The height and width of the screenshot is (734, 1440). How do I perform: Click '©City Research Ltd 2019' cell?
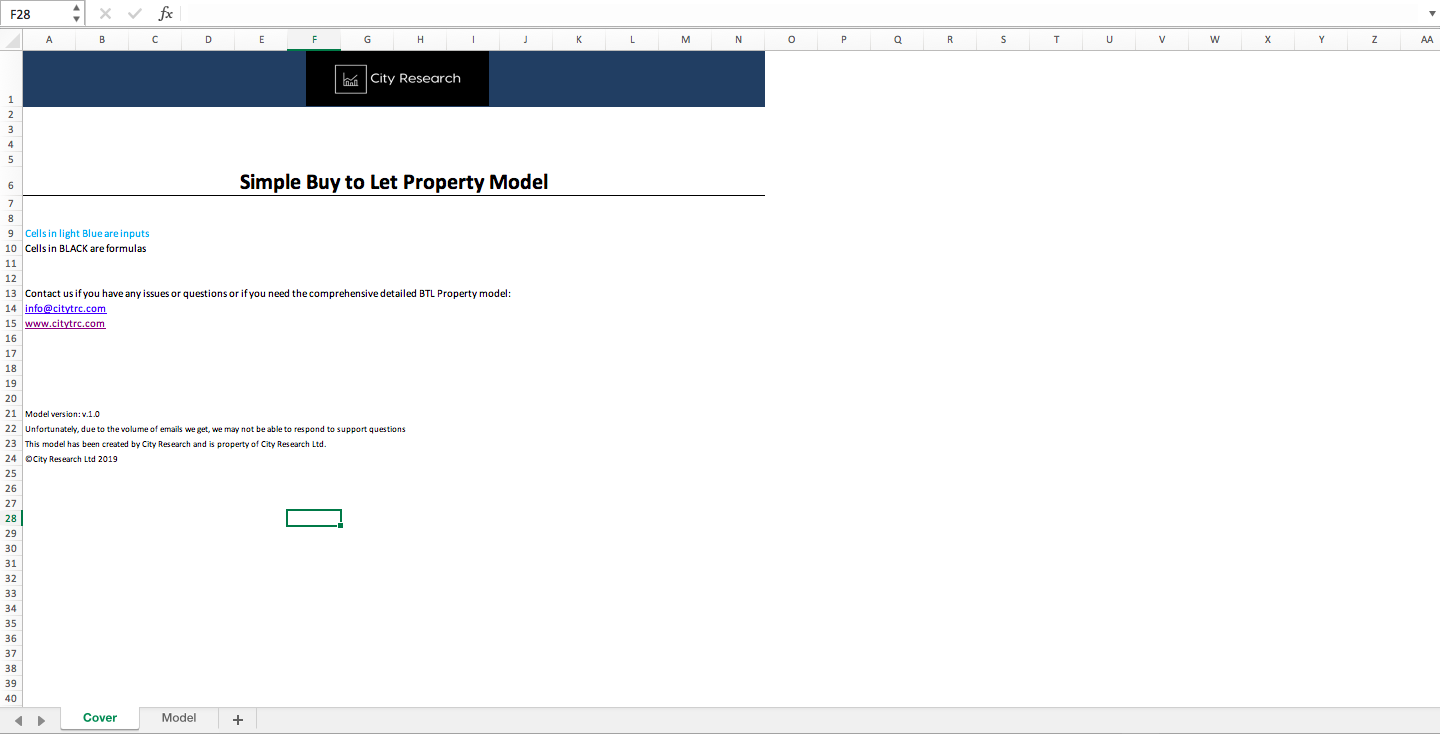coord(71,459)
